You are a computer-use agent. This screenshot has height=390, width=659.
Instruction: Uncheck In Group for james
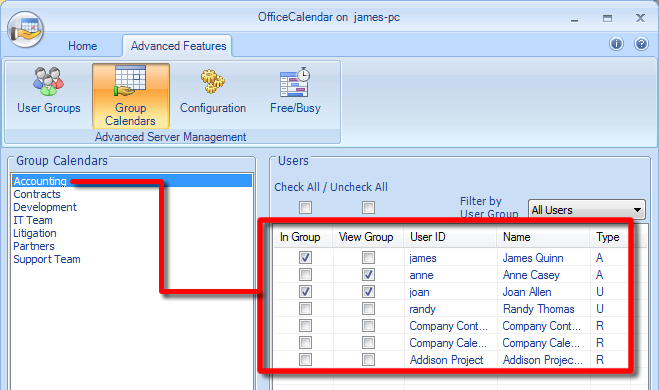tap(306, 258)
